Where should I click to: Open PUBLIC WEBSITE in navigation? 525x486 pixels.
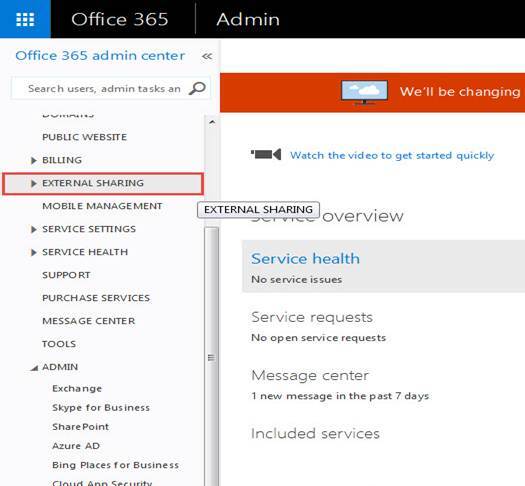click(x=84, y=137)
